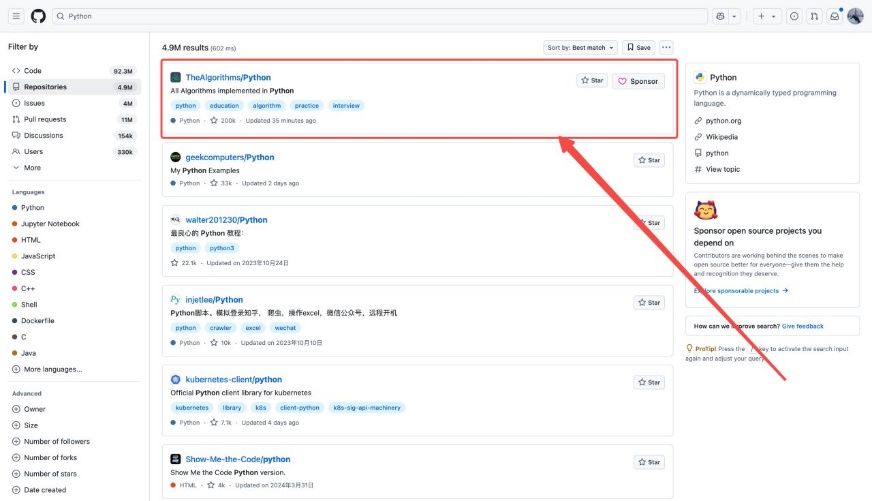Filter by JavaScript language color dot
The width and height of the screenshot is (872, 501).
14,256
